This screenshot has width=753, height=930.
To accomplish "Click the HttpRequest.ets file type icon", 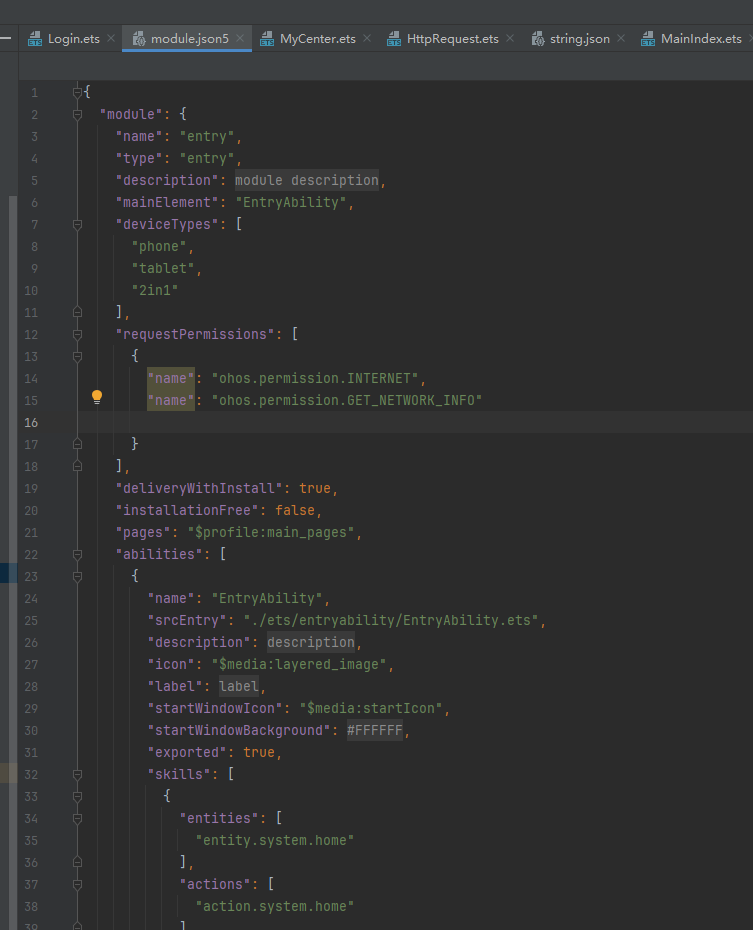I will [394, 39].
